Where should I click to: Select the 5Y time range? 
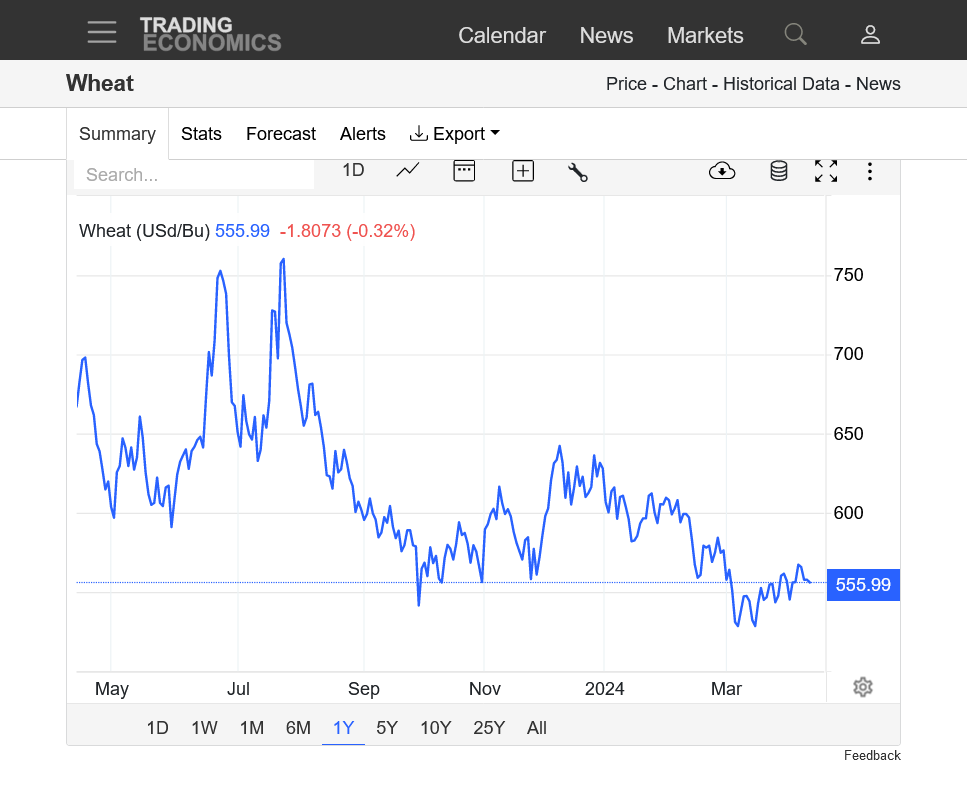click(387, 728)
